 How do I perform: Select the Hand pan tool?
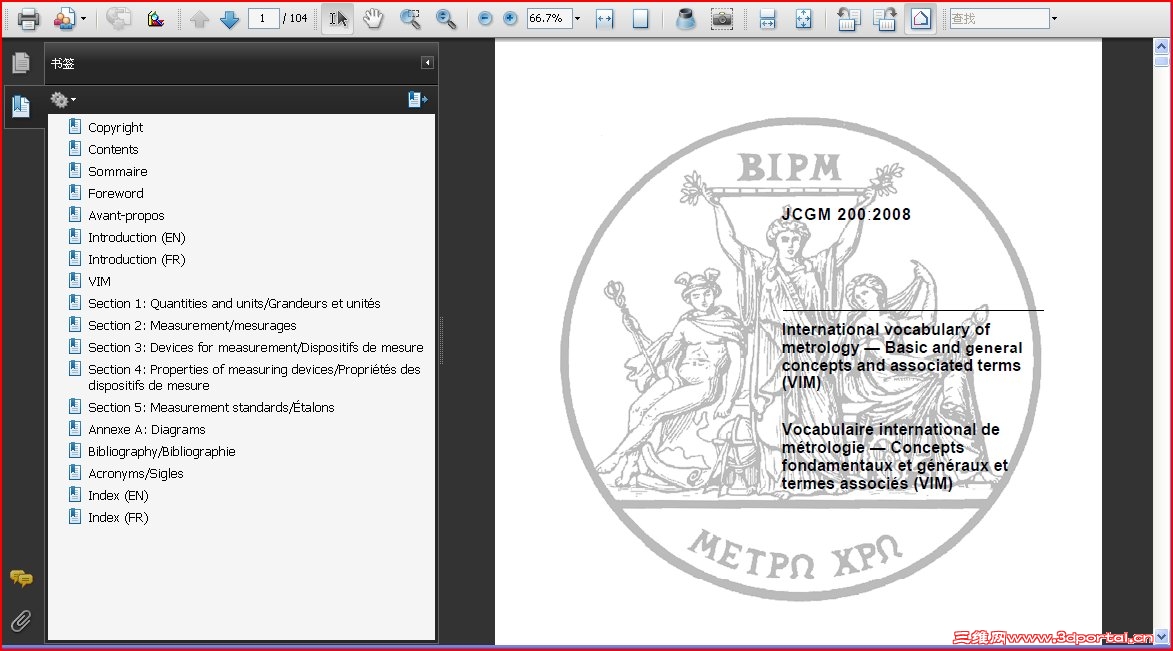pyautogui.click(x=373, y=19)
